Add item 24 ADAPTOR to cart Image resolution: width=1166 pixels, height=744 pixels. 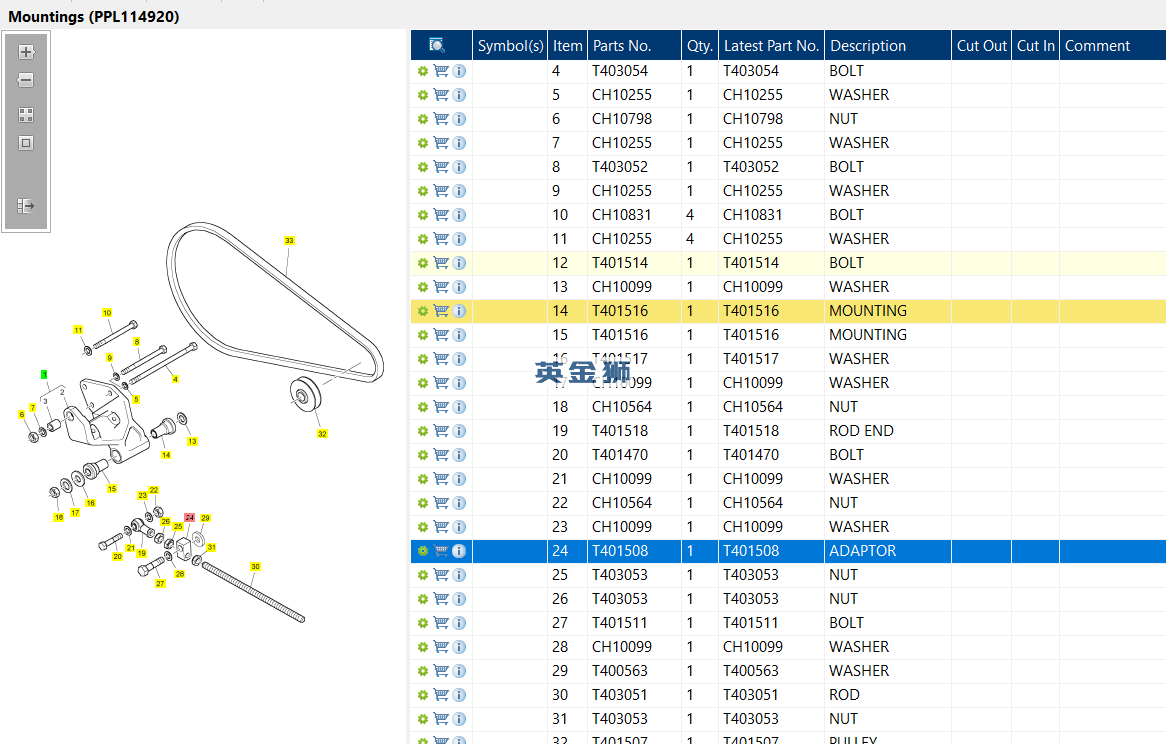[441, 551]
